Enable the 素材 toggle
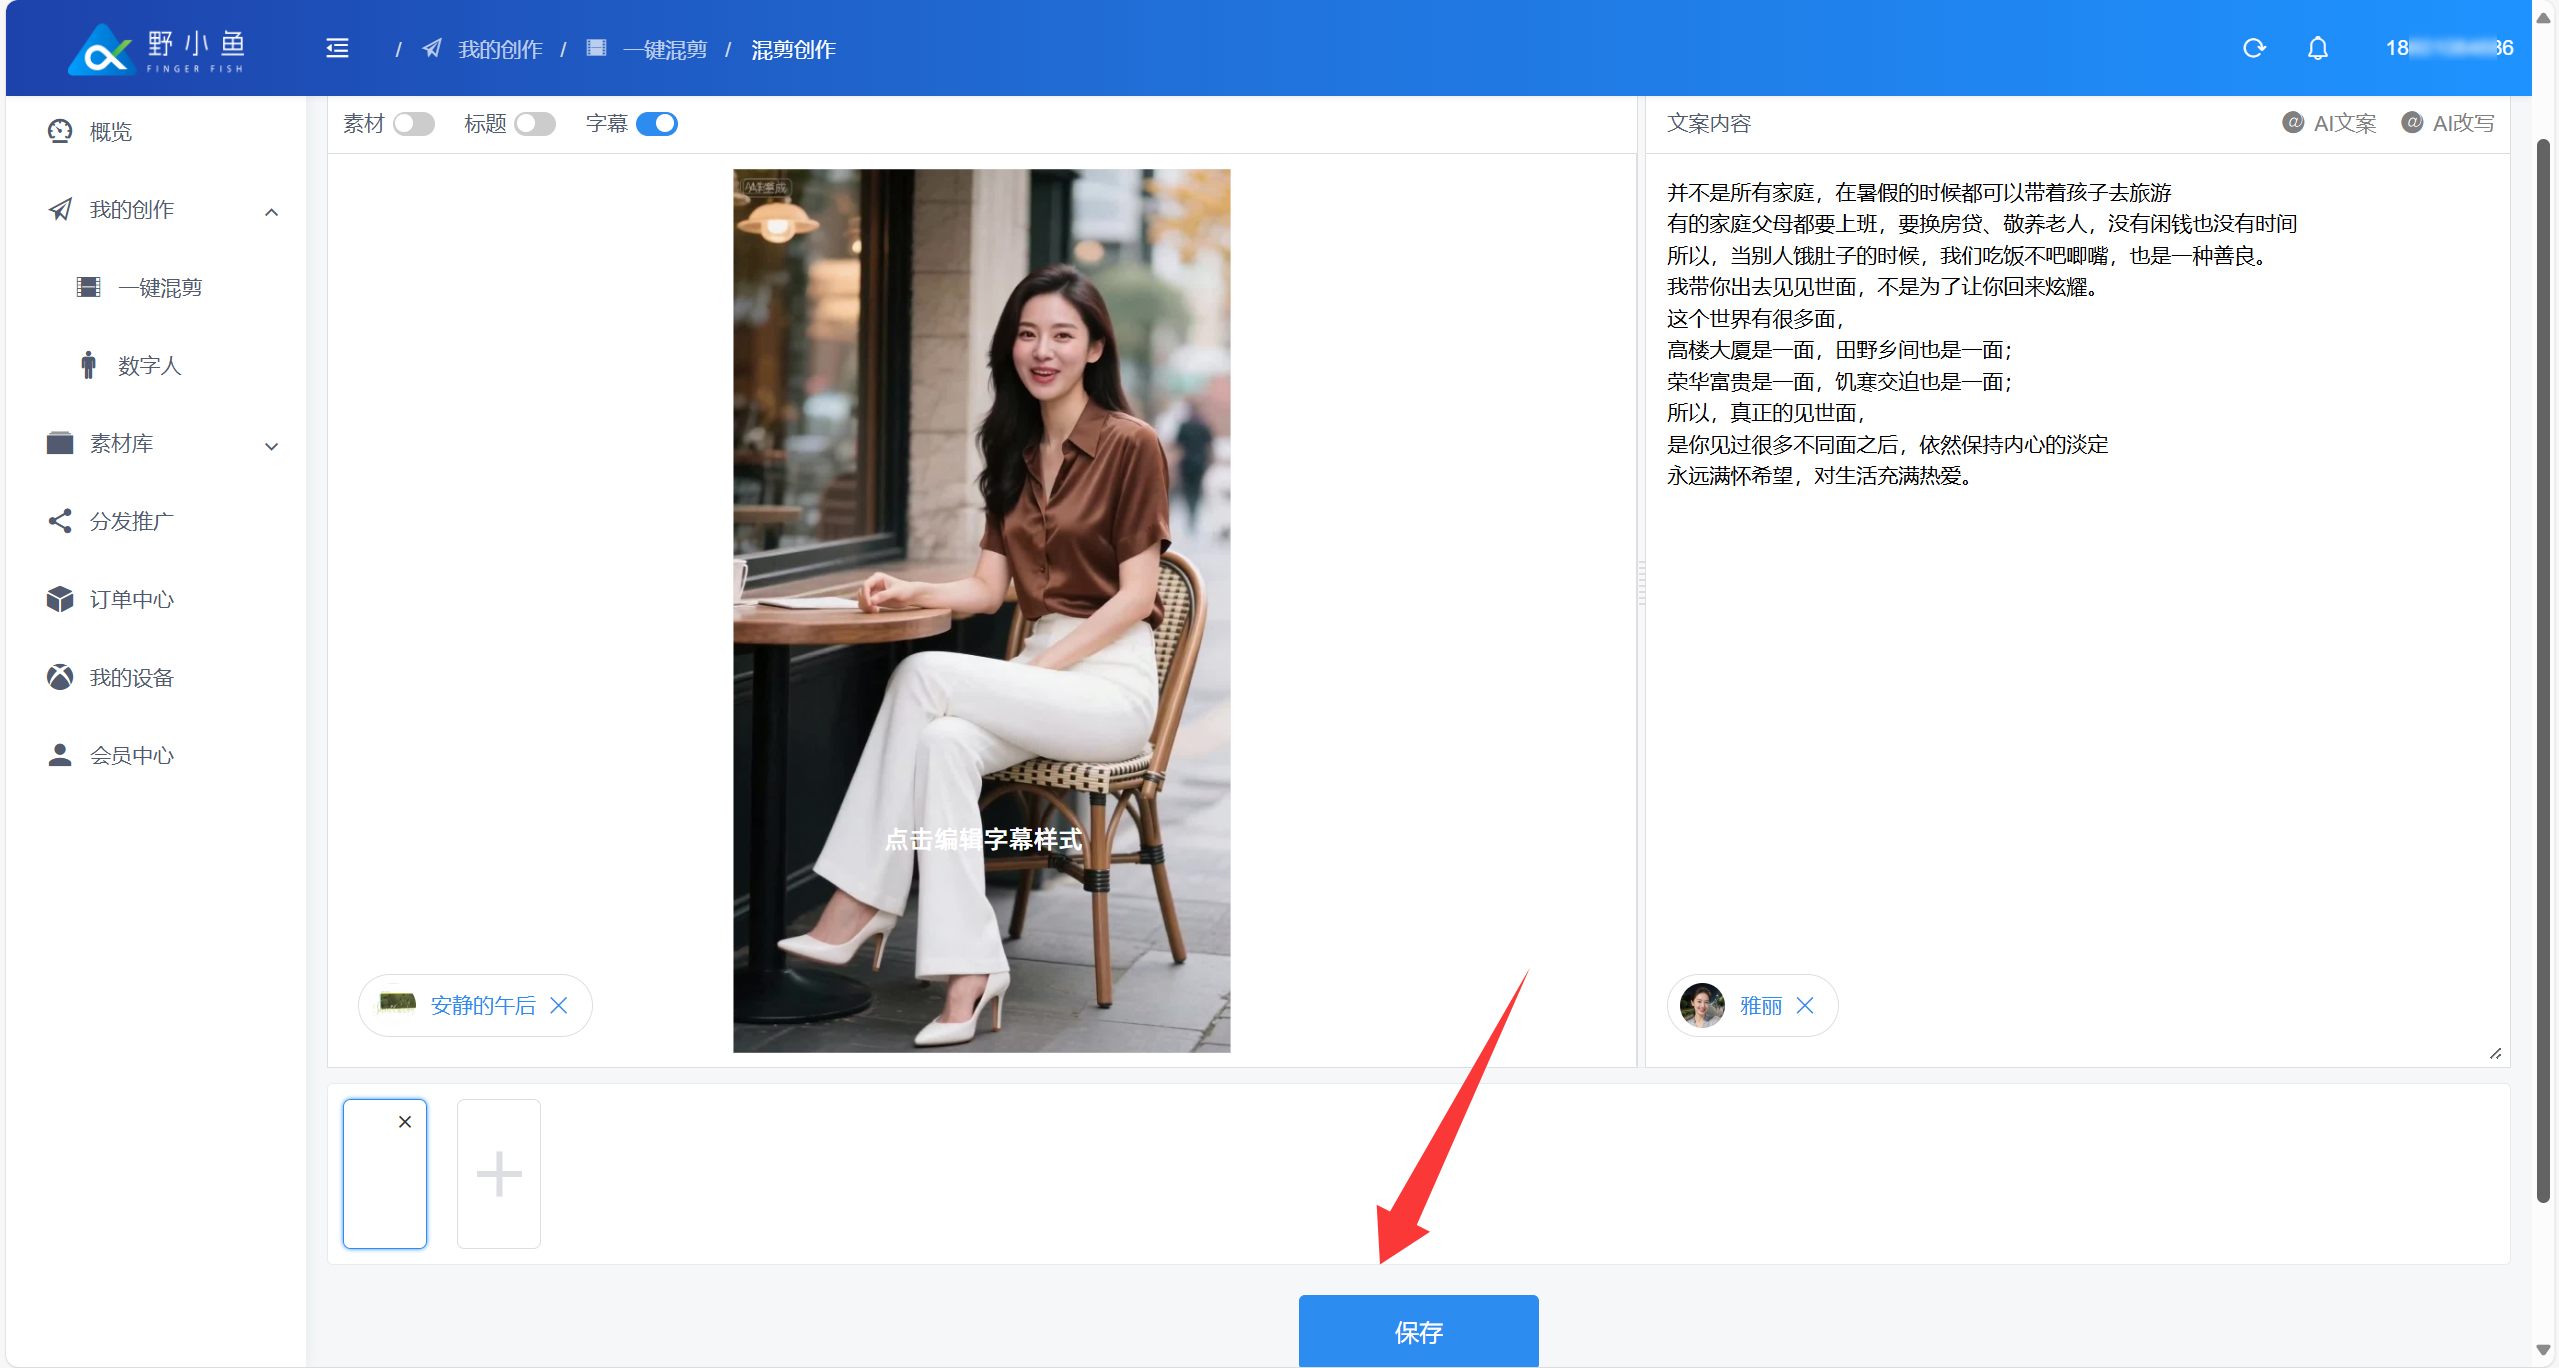 pos(413,123)
